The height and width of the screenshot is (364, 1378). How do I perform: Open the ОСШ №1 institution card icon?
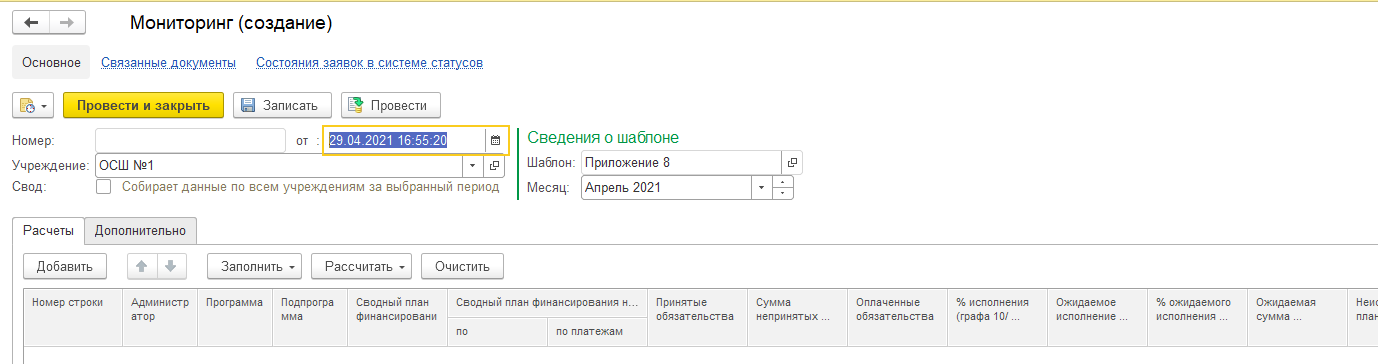click(x=495, y=165)
